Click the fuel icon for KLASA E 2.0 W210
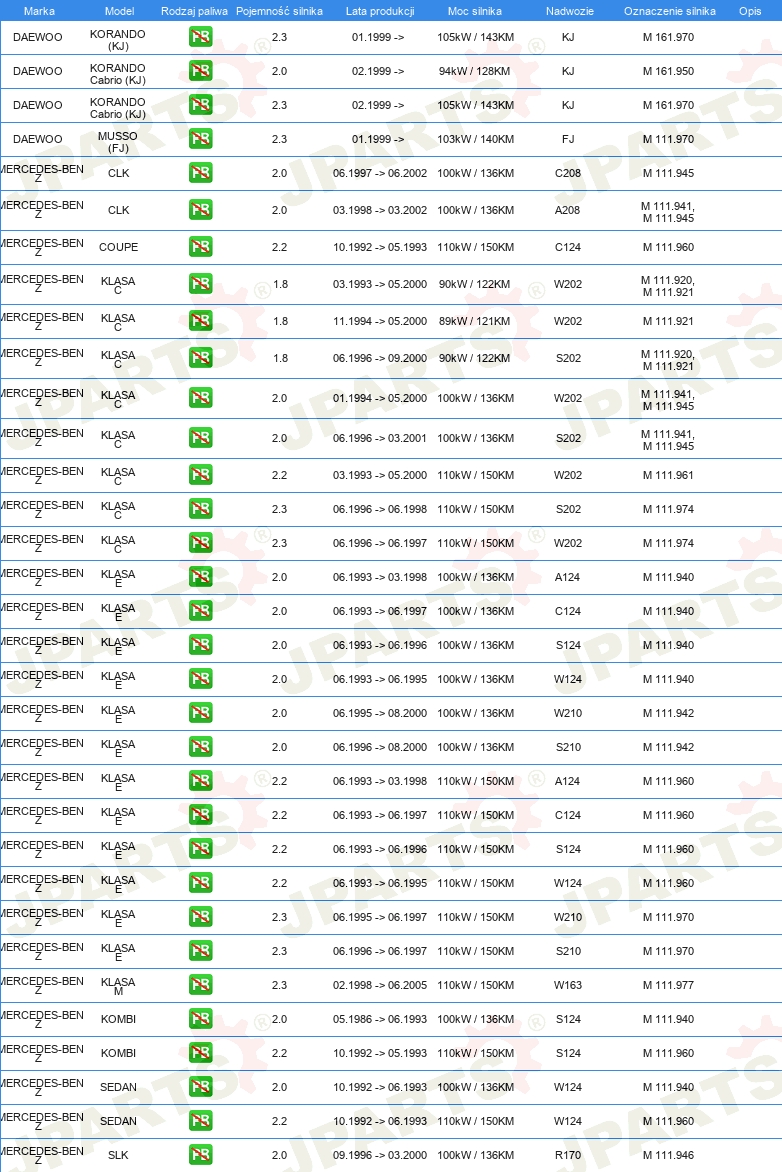 [x=200, y=713]
